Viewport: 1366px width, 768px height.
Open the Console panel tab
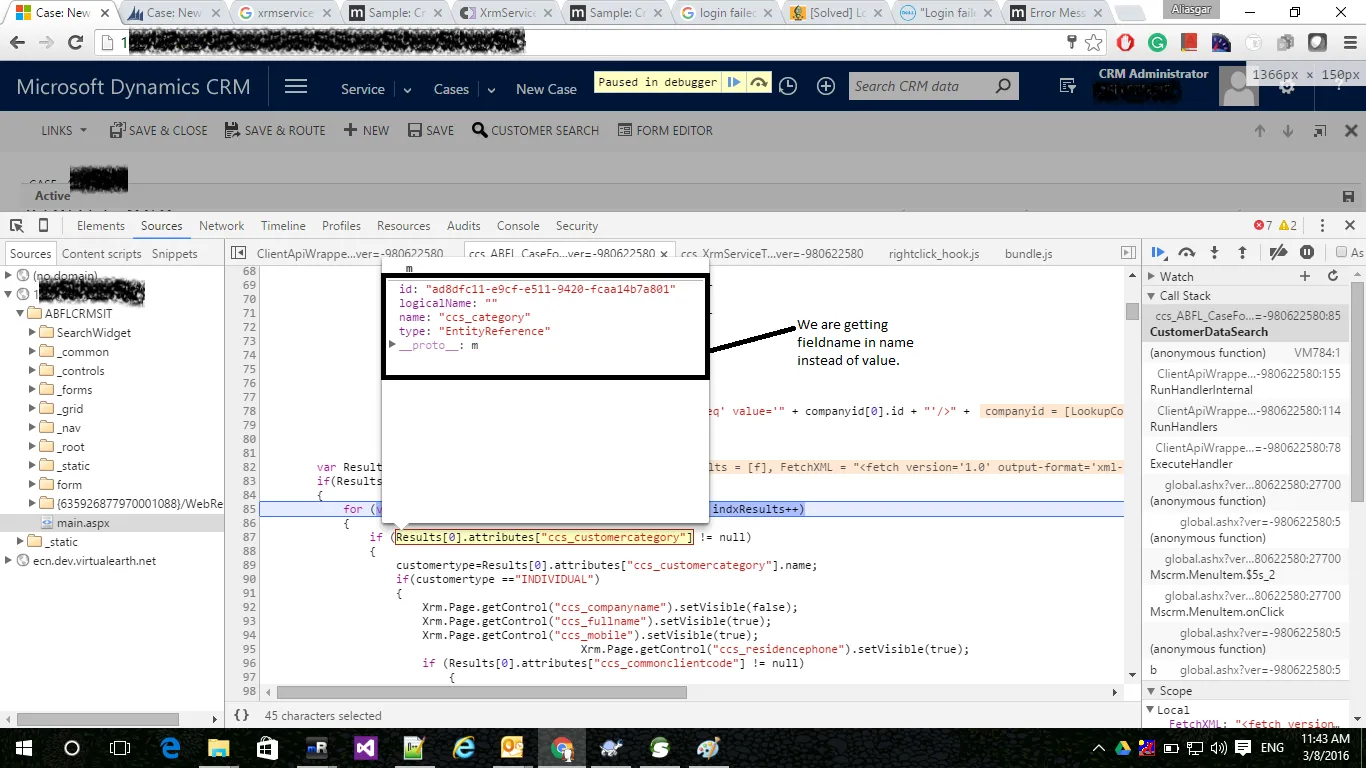[518, 226]
